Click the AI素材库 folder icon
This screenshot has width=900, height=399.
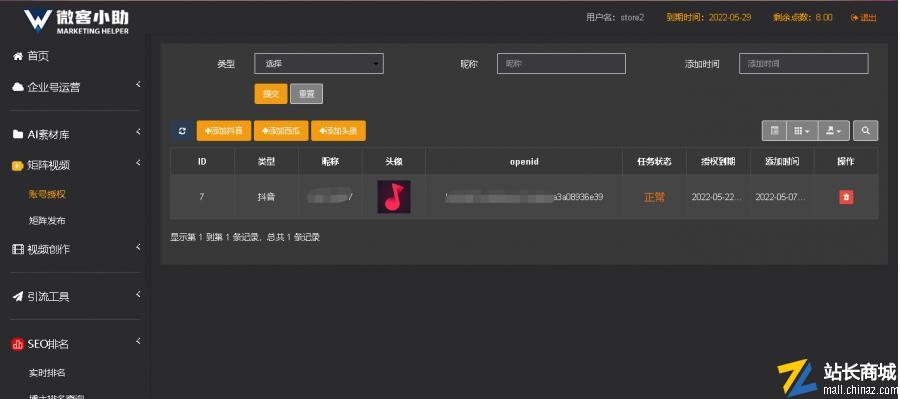(18, 135)
